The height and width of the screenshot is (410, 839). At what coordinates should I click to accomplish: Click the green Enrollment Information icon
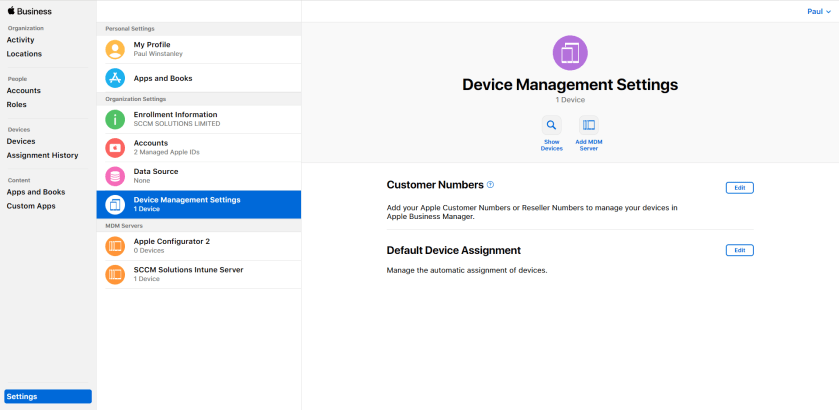click(115, 119)
